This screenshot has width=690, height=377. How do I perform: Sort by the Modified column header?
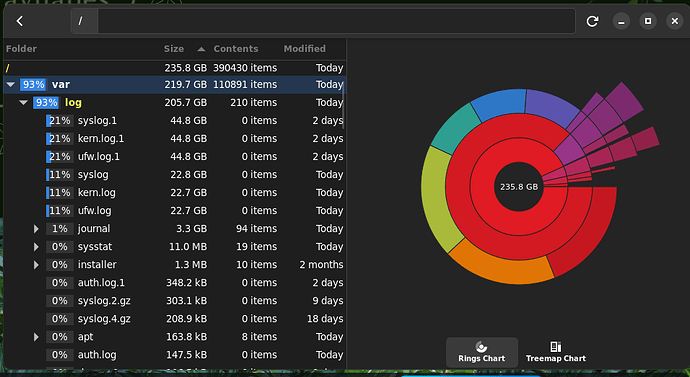point(305,49)
